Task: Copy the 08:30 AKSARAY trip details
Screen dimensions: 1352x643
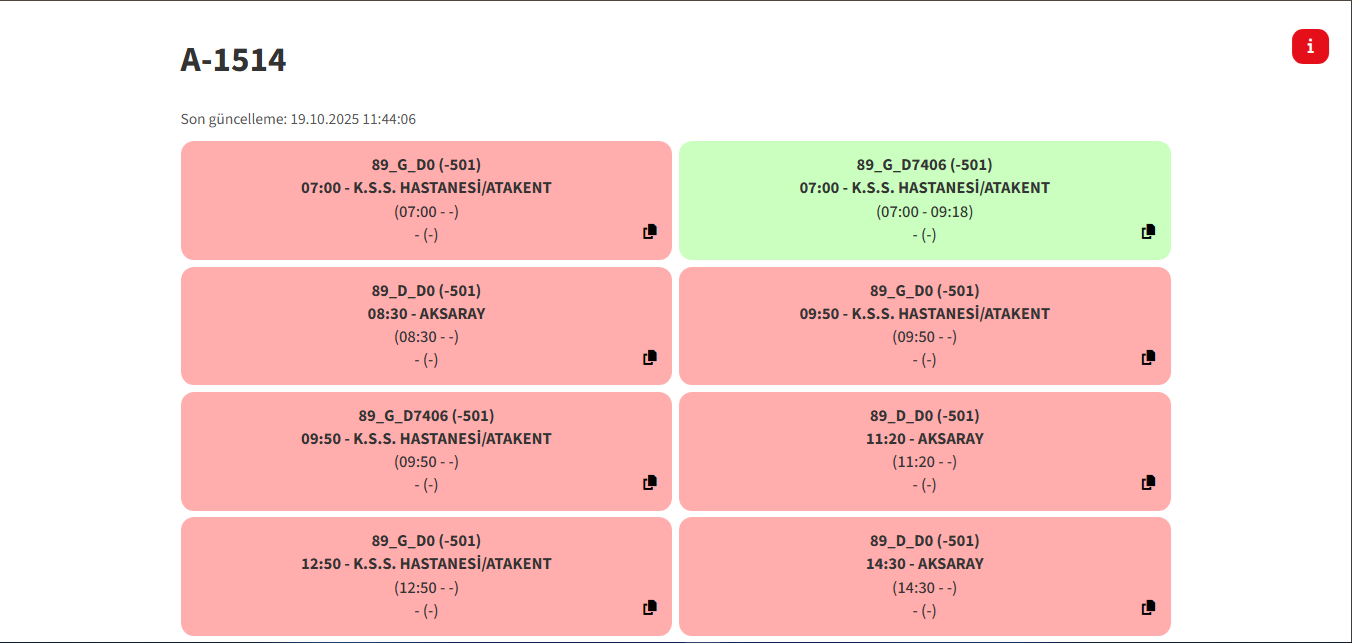Action: click(650, 357)
